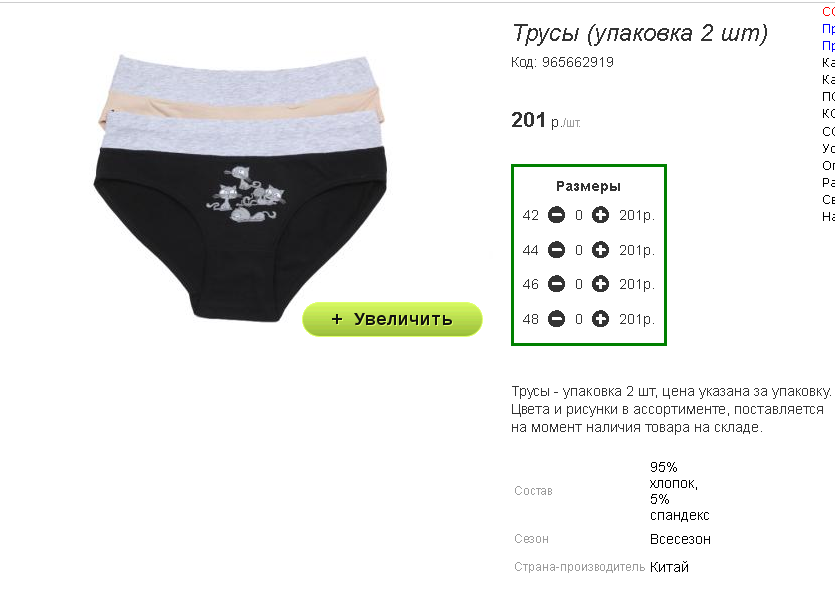Screen dimensions: 835x593
Task: Decrease quantity for size 42
Action: [x=556, y=215]
